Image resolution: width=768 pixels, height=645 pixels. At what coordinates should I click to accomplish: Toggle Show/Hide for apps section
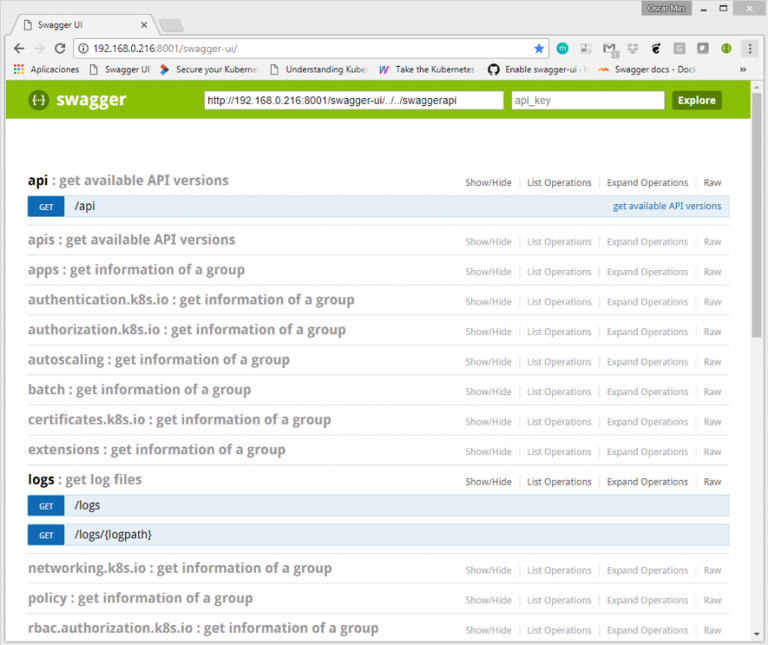coord(488,272)
